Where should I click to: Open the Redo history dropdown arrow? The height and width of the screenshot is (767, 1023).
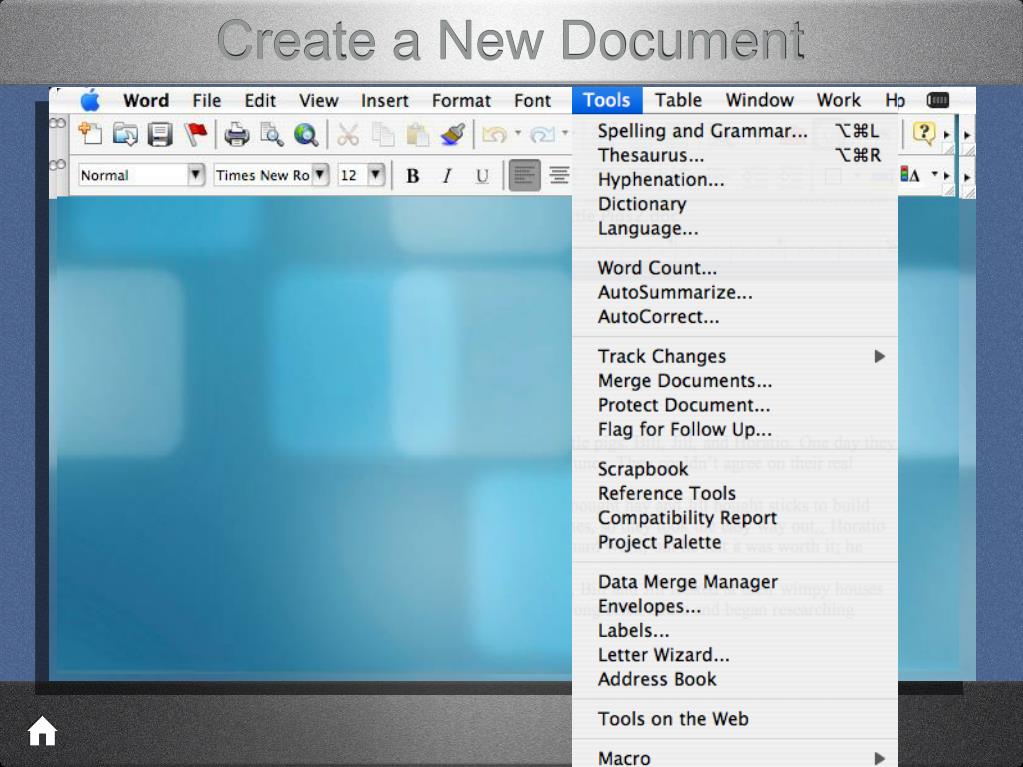[565, 134]
